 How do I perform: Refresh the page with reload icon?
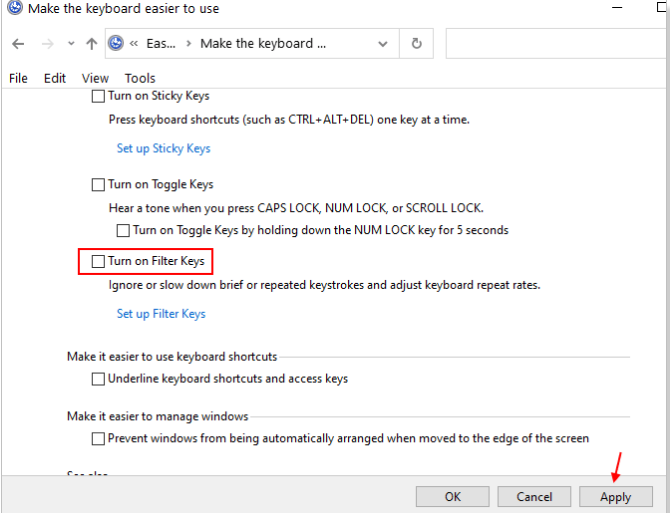416,44
